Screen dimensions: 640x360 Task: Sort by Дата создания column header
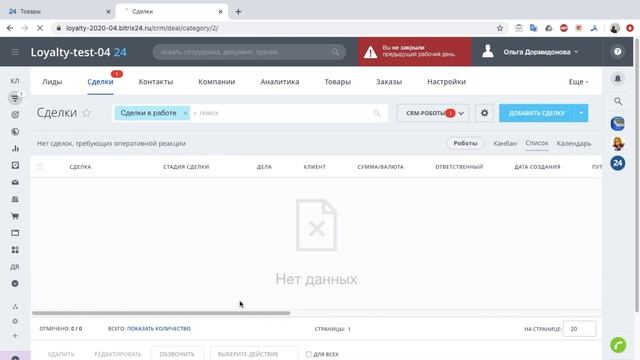537,167
